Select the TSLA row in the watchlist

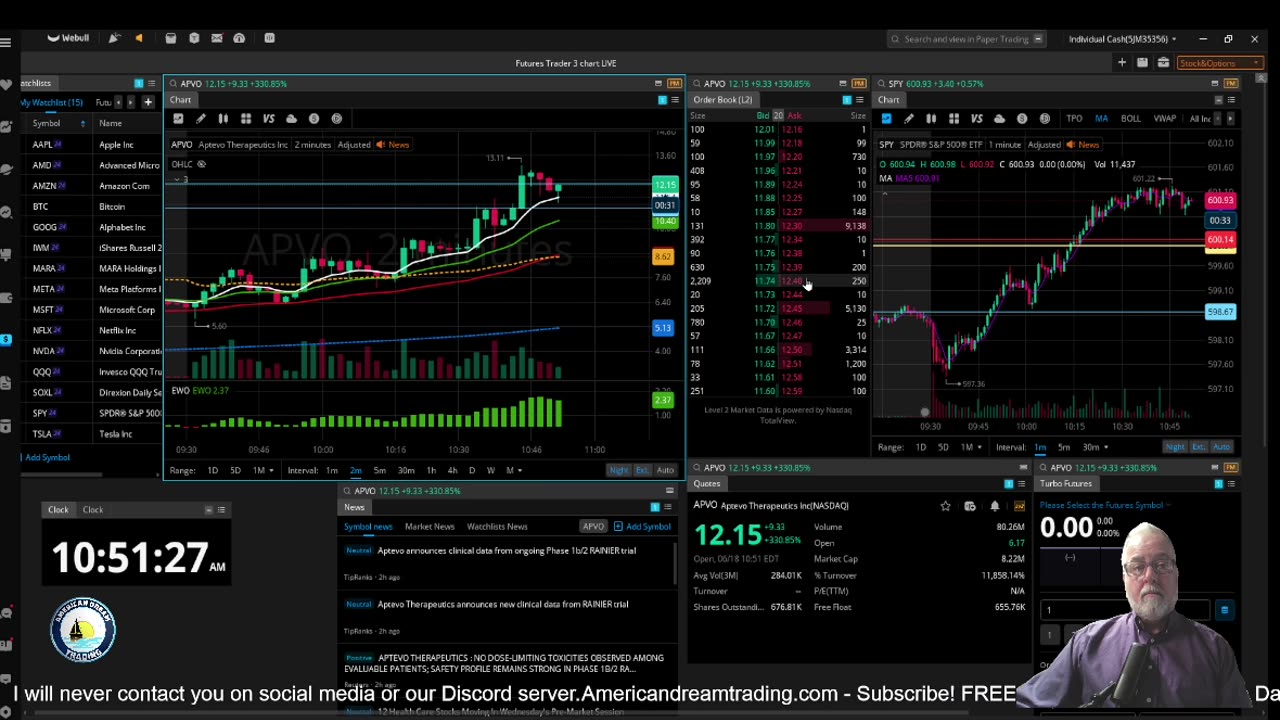tap(92, 434)
